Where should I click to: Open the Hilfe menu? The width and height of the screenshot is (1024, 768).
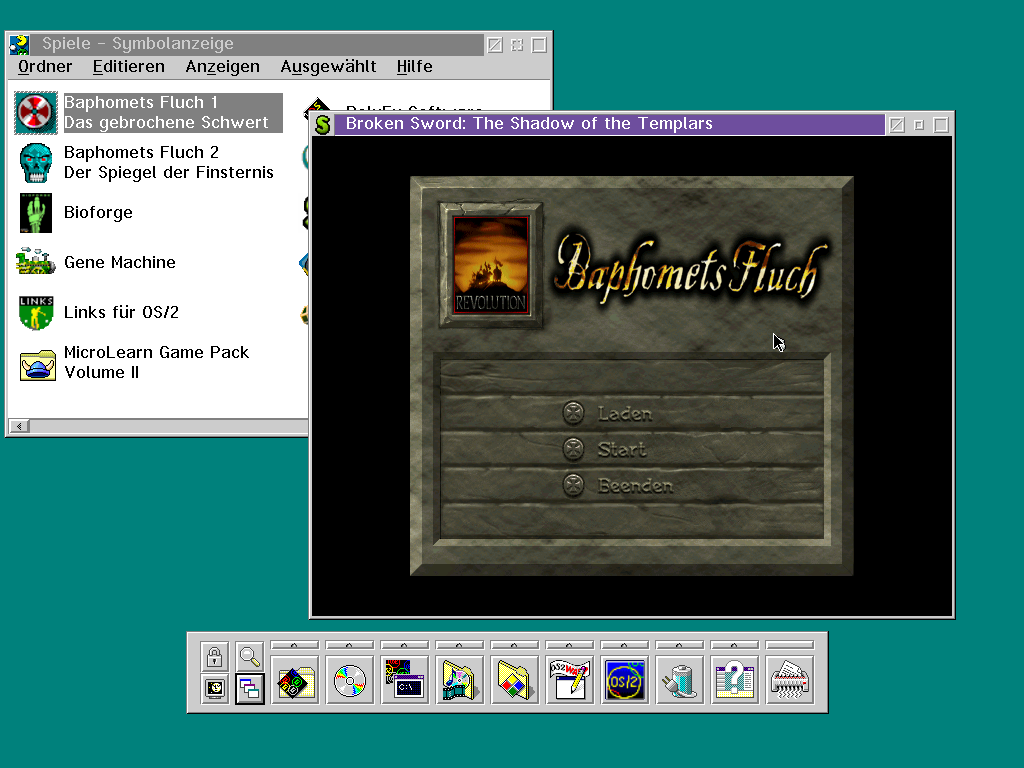pos(415,67)
